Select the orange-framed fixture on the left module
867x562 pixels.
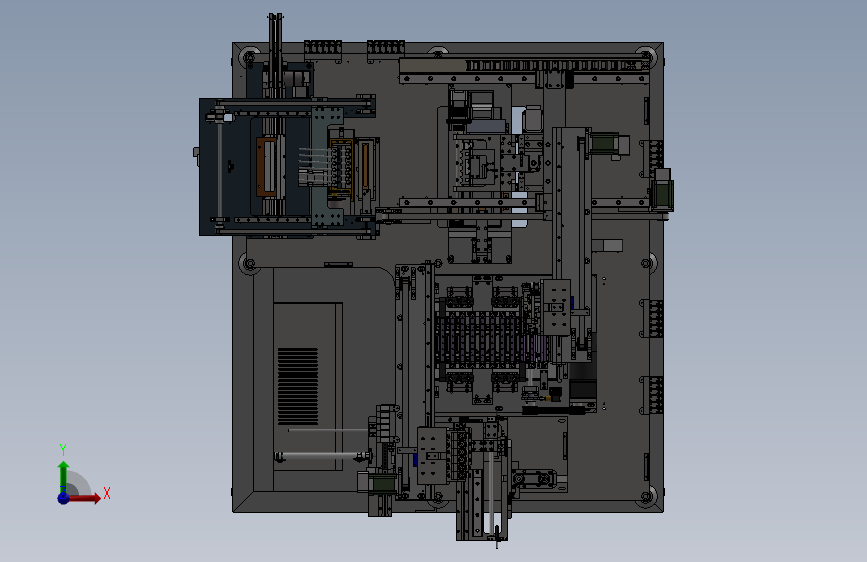(x=267, y=167)
